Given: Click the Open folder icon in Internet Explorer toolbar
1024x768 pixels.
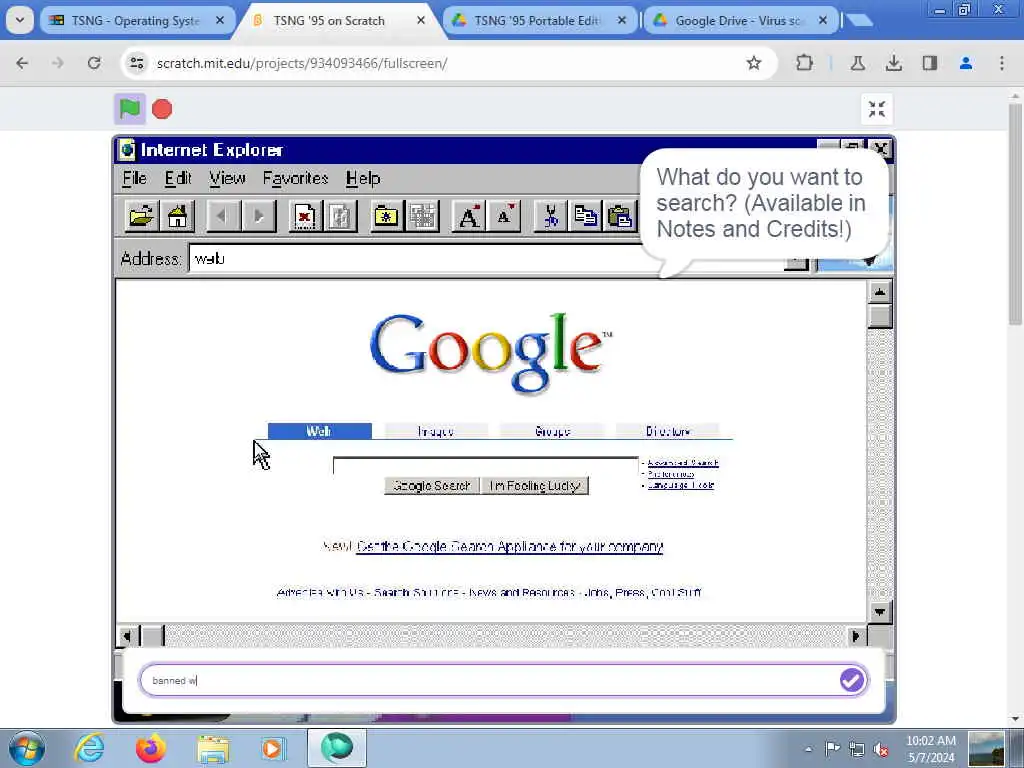Looking at the screenshot, I should click(141, 216).
